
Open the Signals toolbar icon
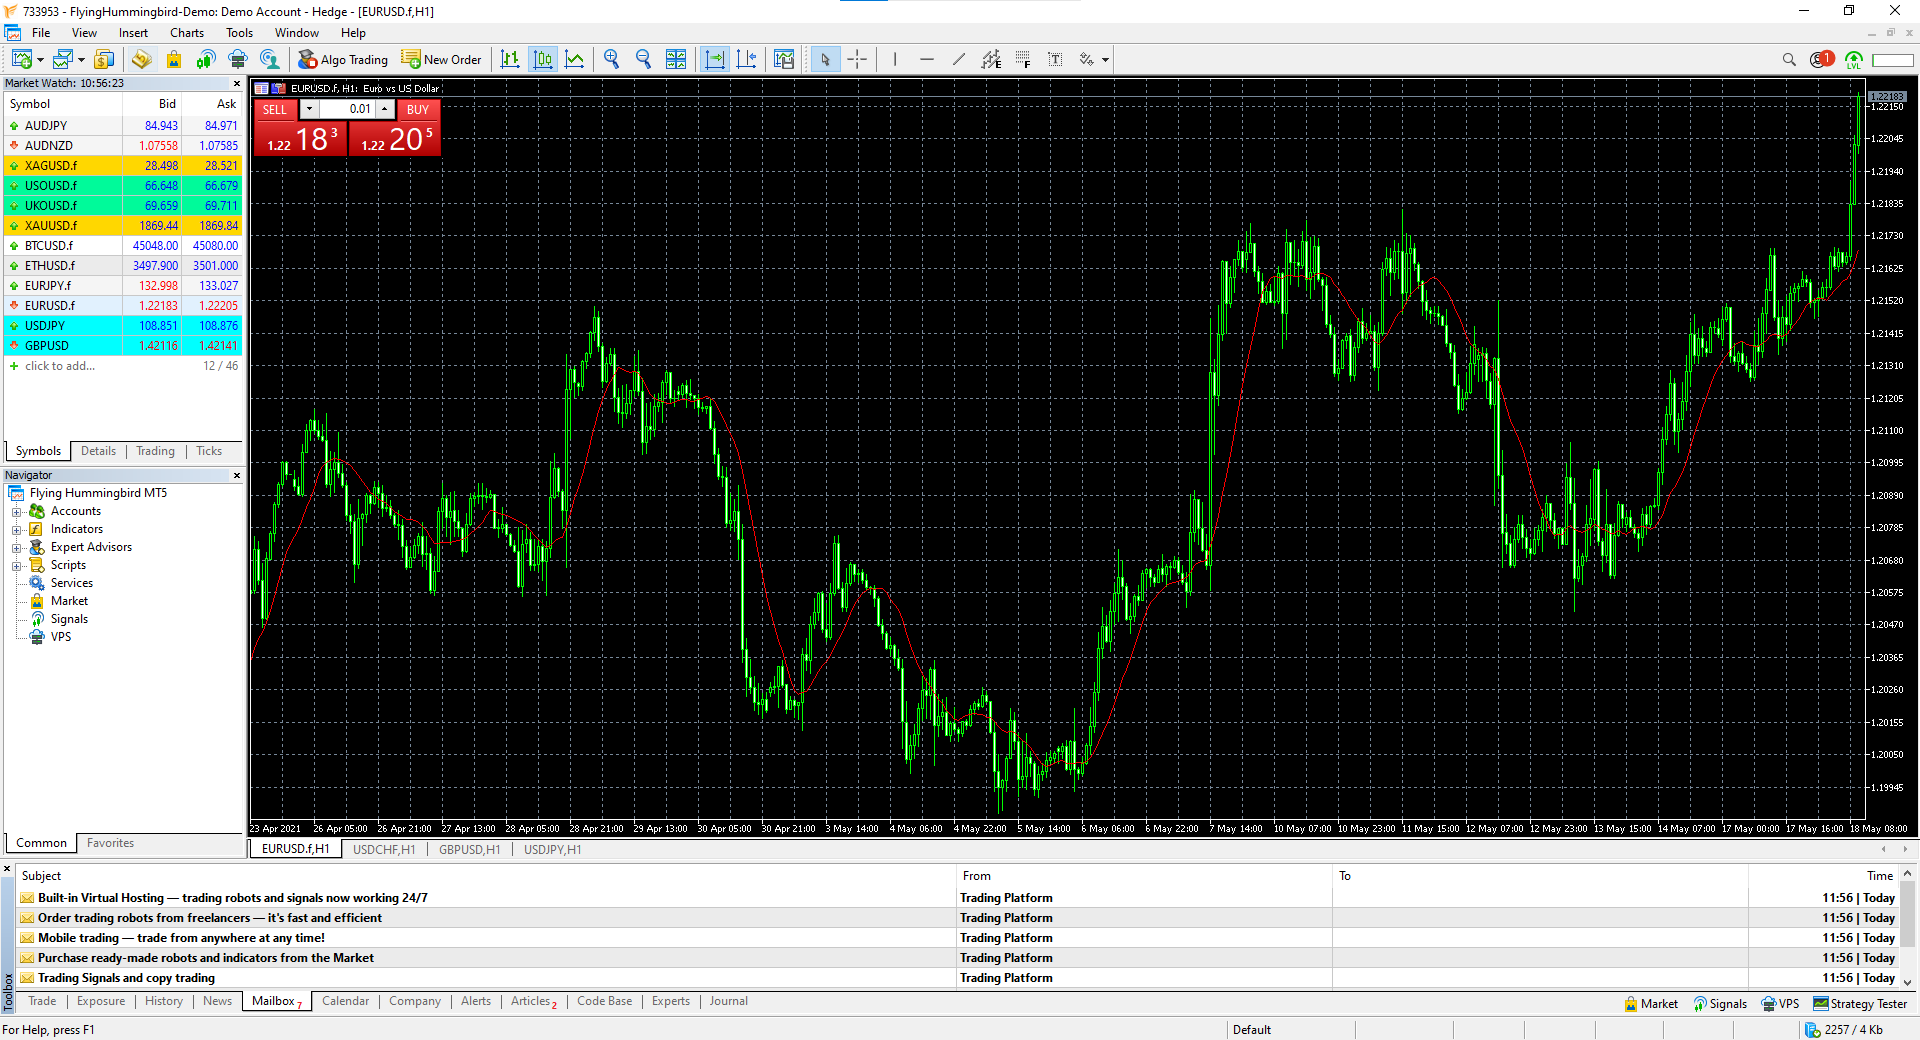tap(206, 60)
